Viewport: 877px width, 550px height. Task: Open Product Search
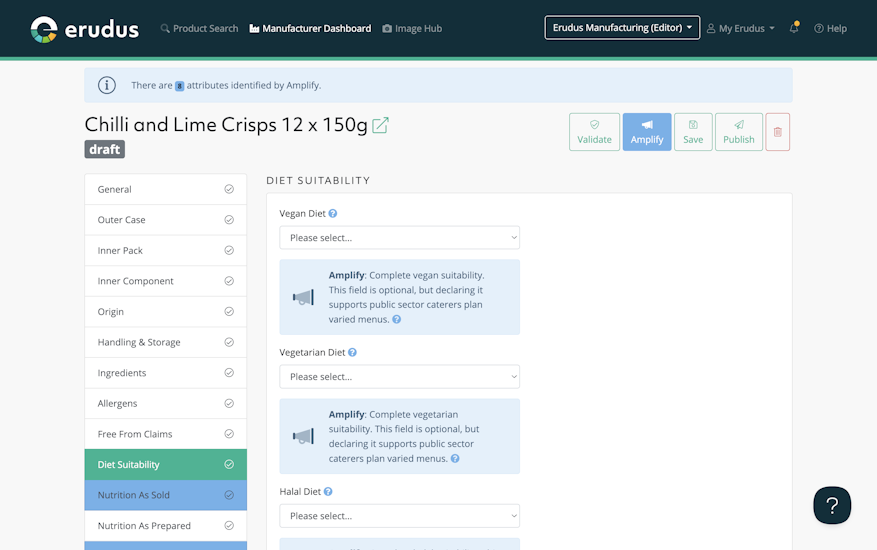(199, 29)
